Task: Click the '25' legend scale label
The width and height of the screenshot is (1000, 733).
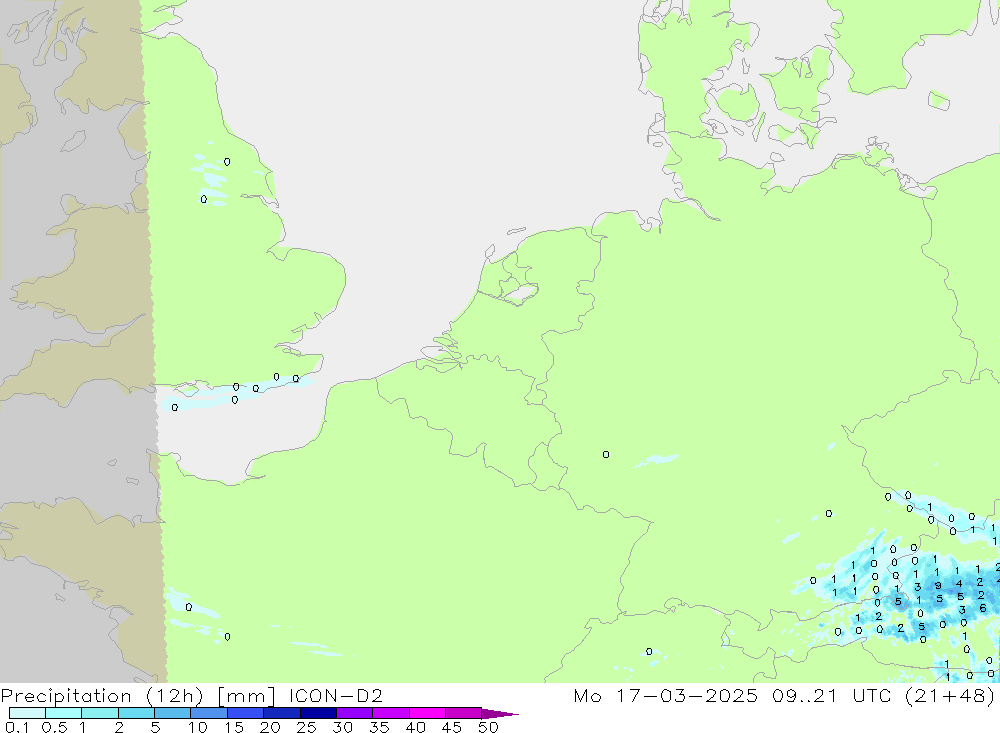Action: click(x=306, y=727)
